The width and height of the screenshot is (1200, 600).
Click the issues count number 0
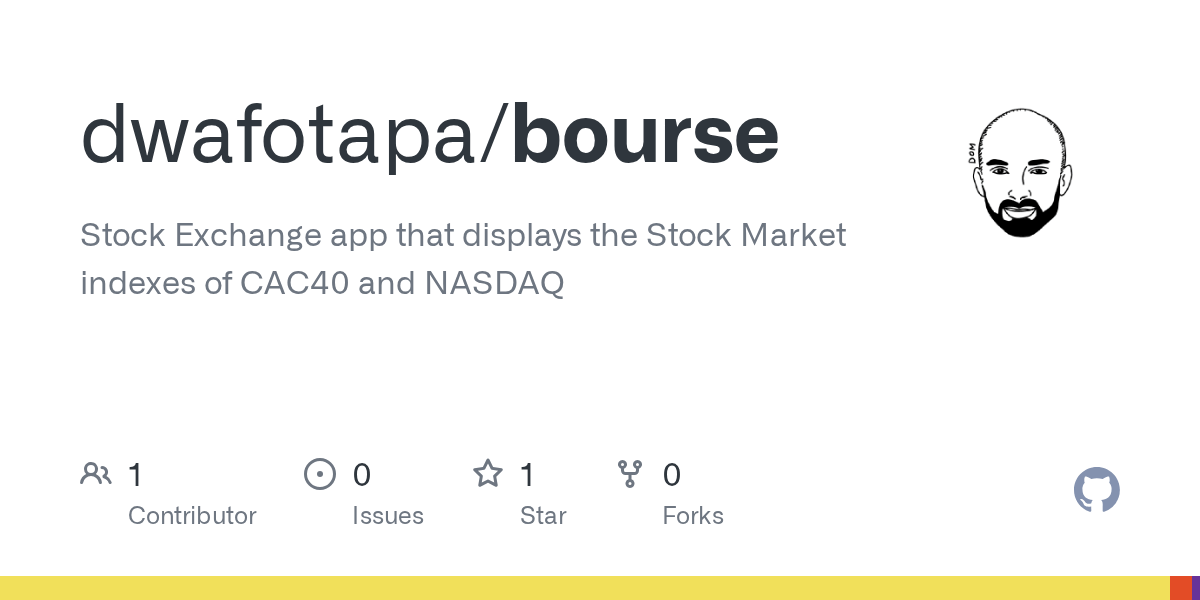click(362, 475)
